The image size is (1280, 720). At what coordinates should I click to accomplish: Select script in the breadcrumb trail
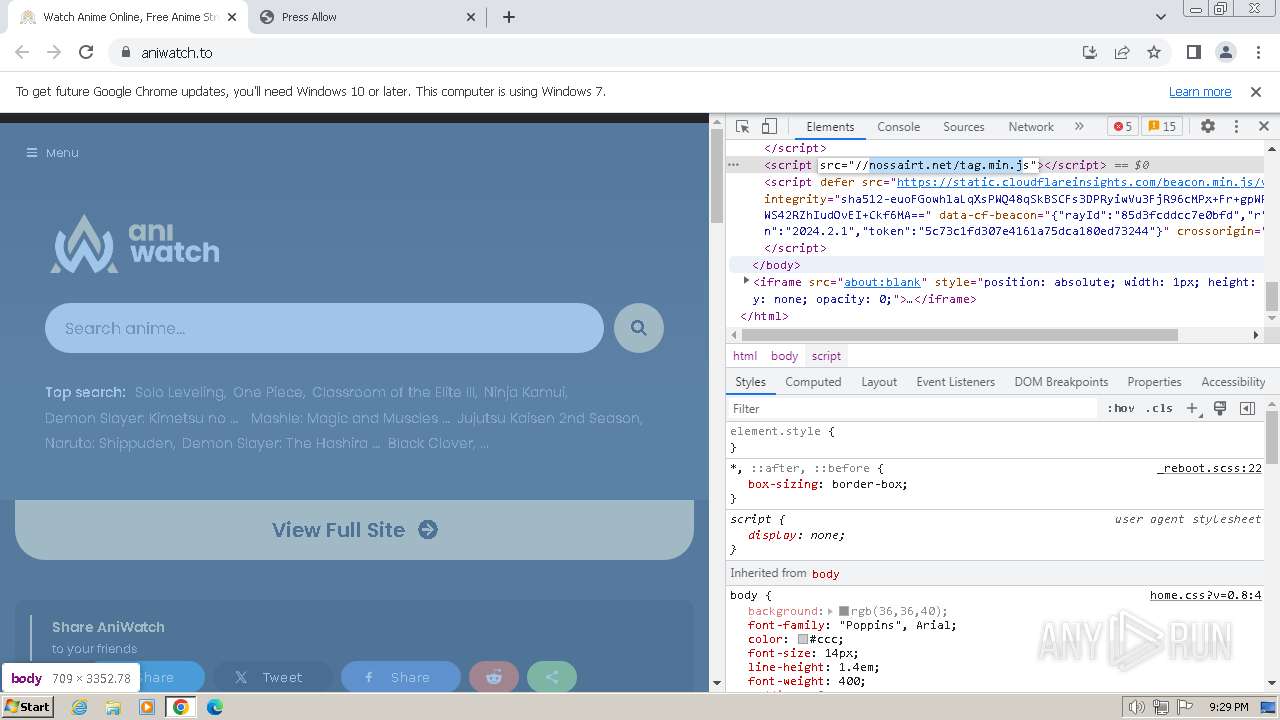(x=826, y=356)
